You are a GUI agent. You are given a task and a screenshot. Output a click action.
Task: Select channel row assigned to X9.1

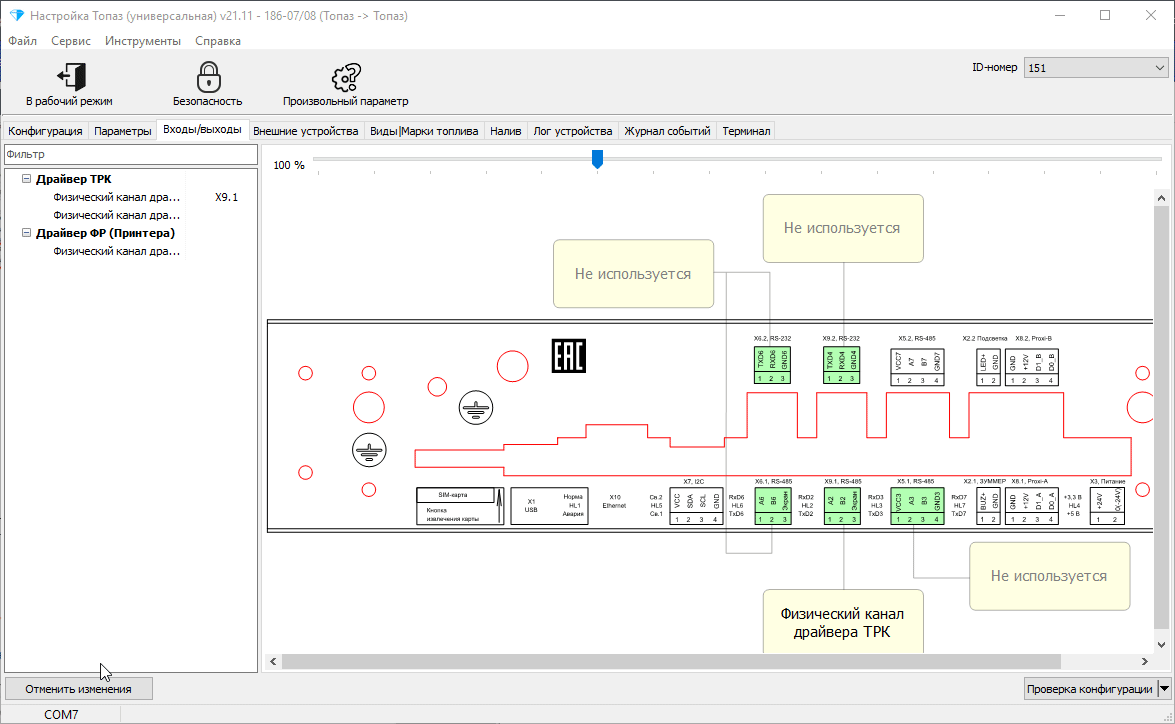131,197
